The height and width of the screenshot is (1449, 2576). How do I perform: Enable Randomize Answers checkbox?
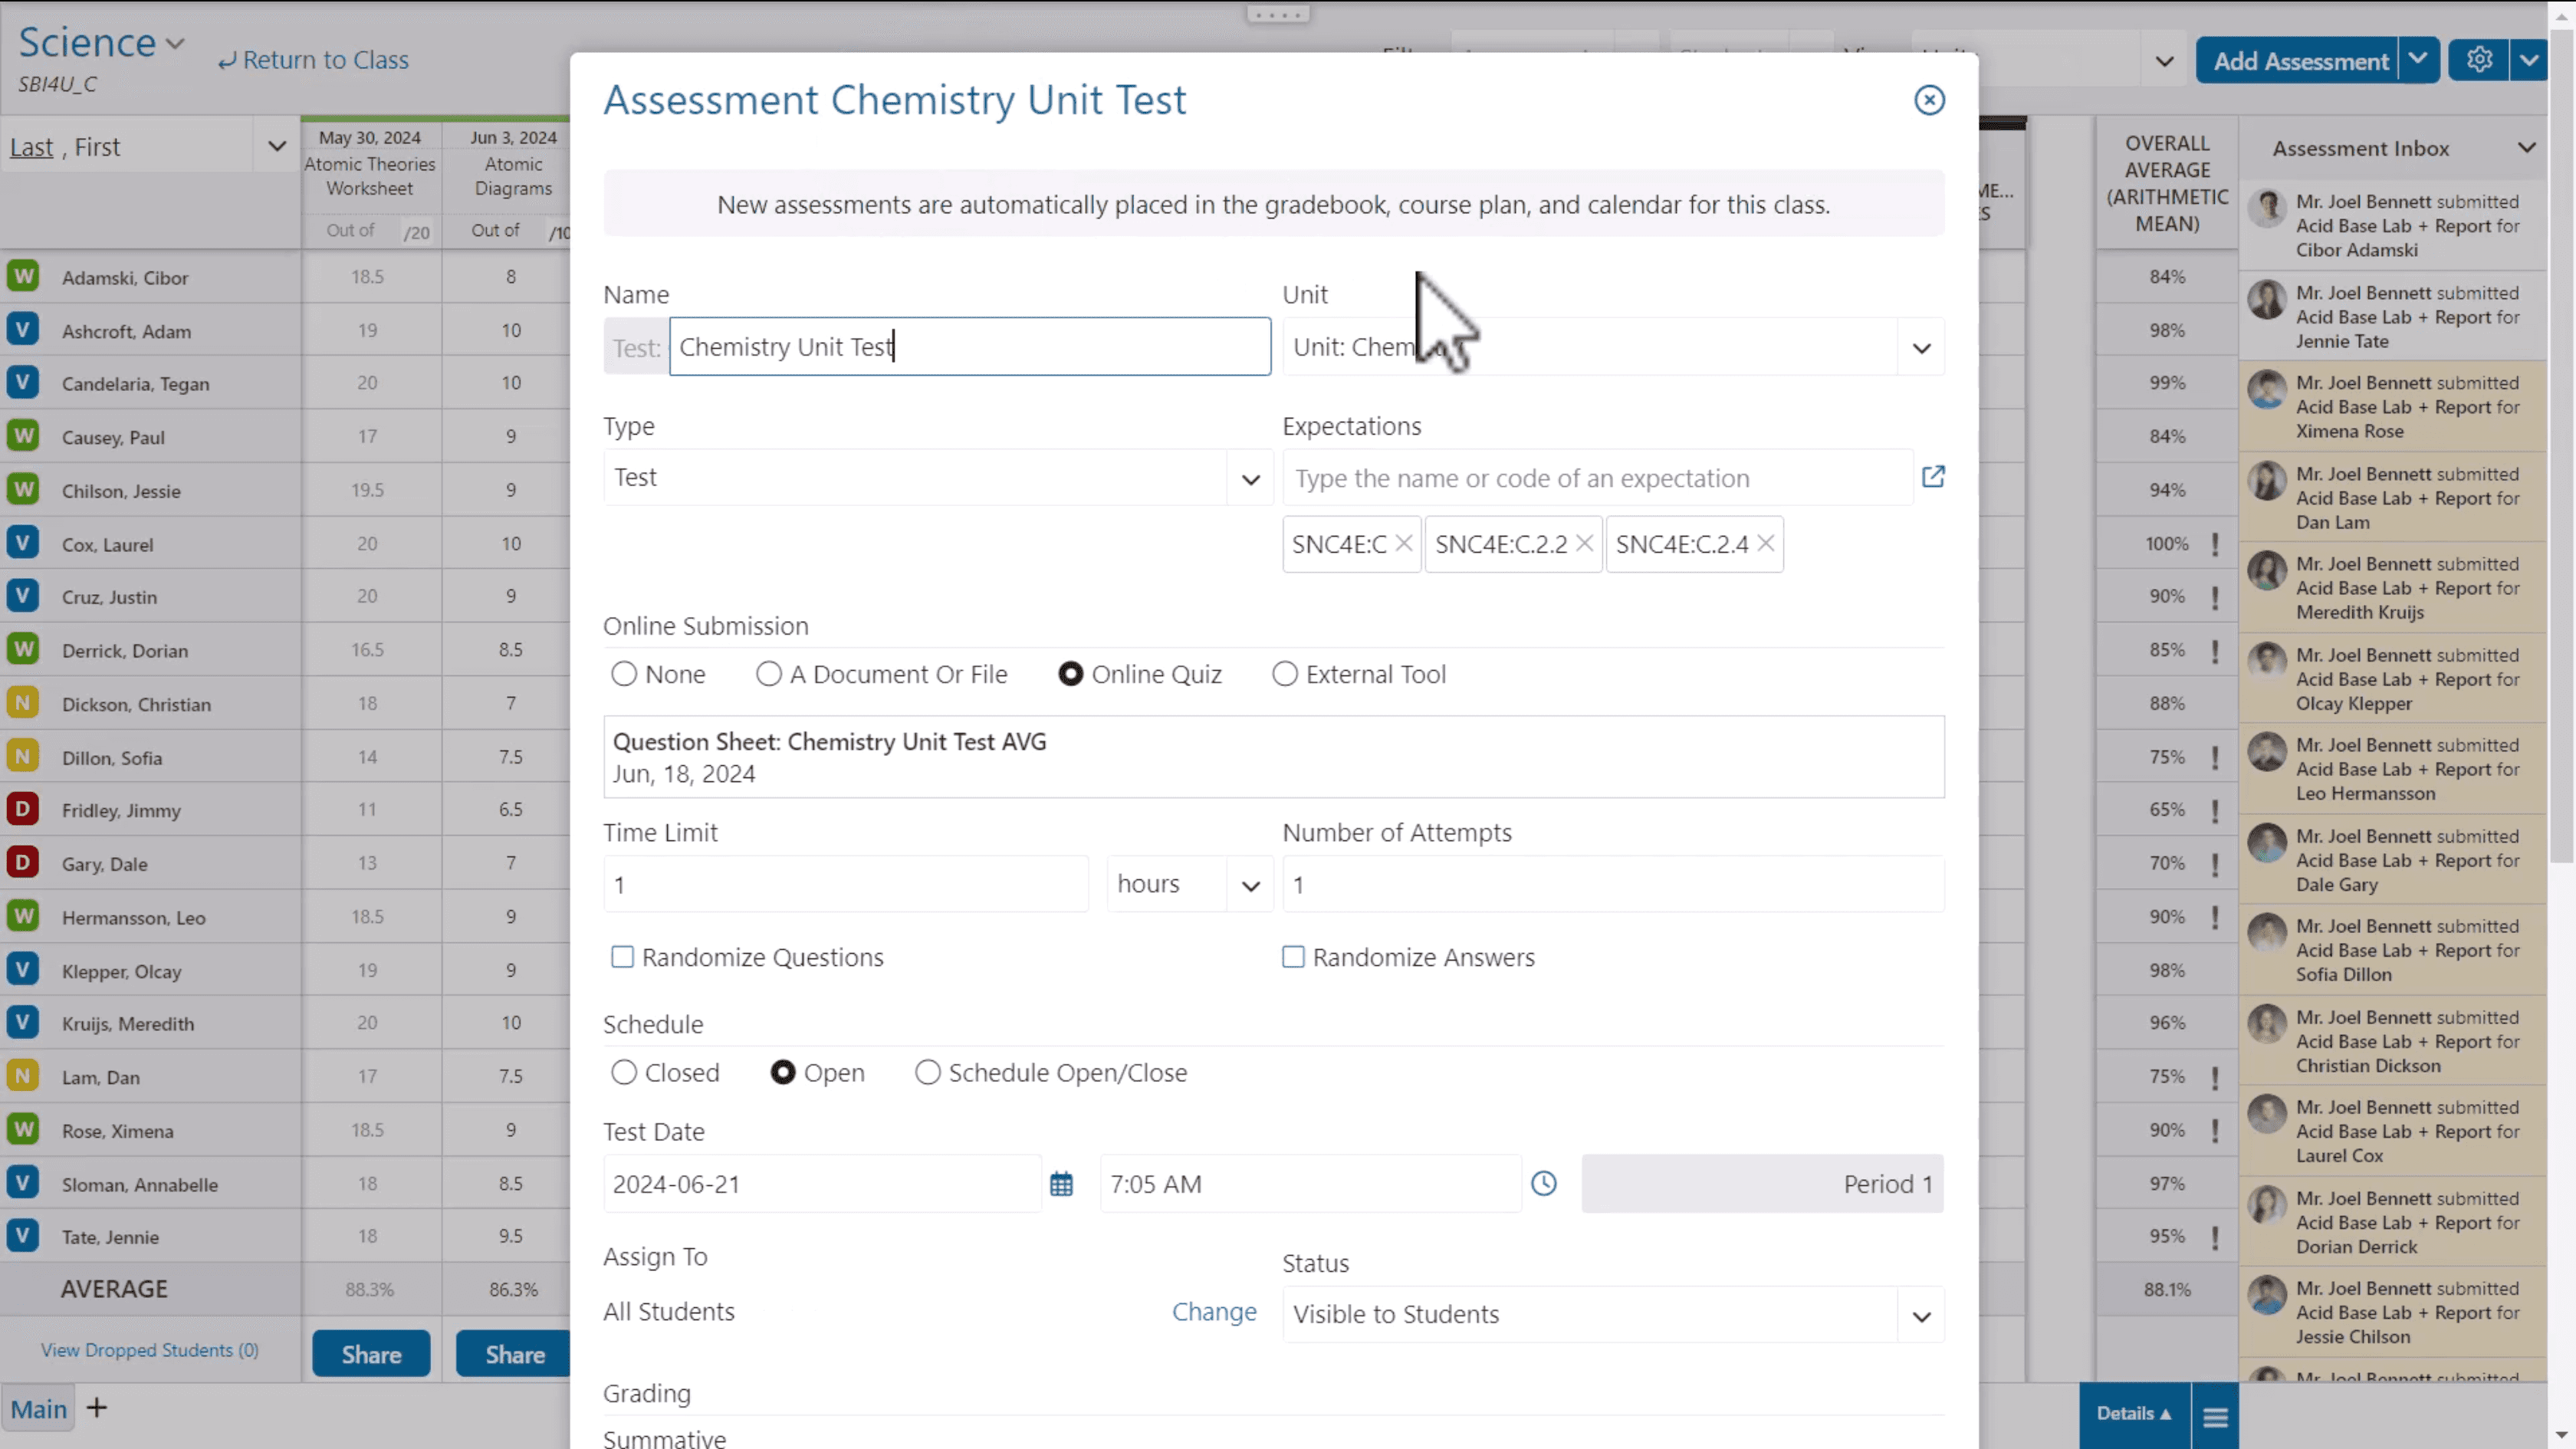click(1293, 957)
